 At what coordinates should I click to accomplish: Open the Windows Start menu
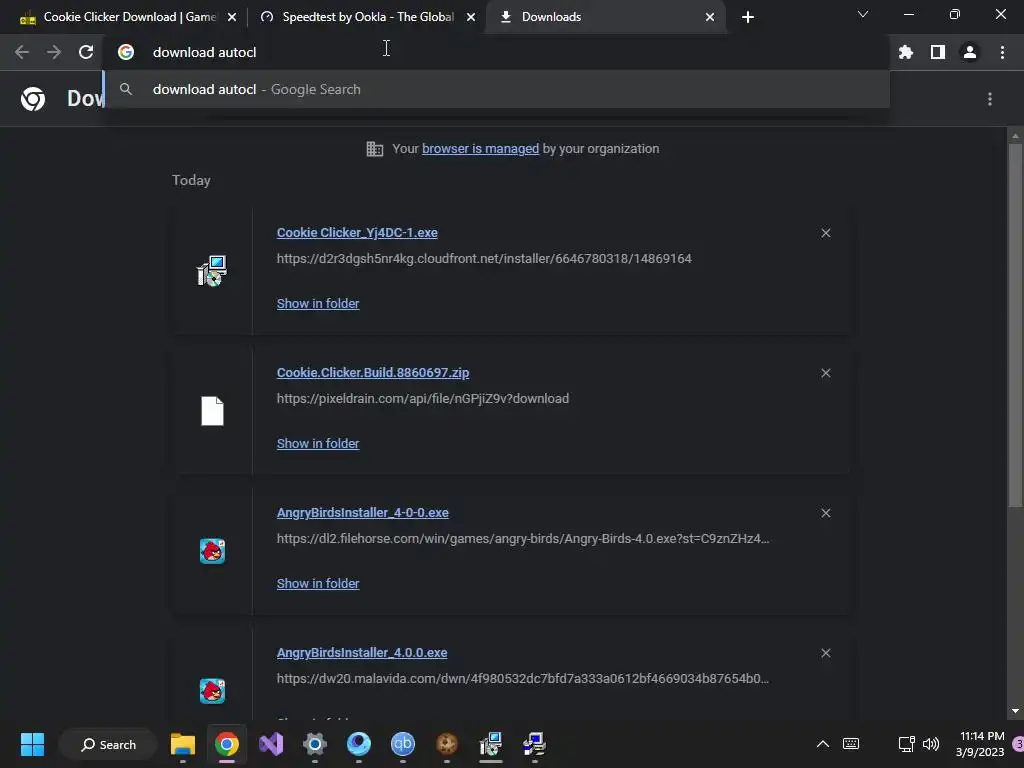pos(32,744)
